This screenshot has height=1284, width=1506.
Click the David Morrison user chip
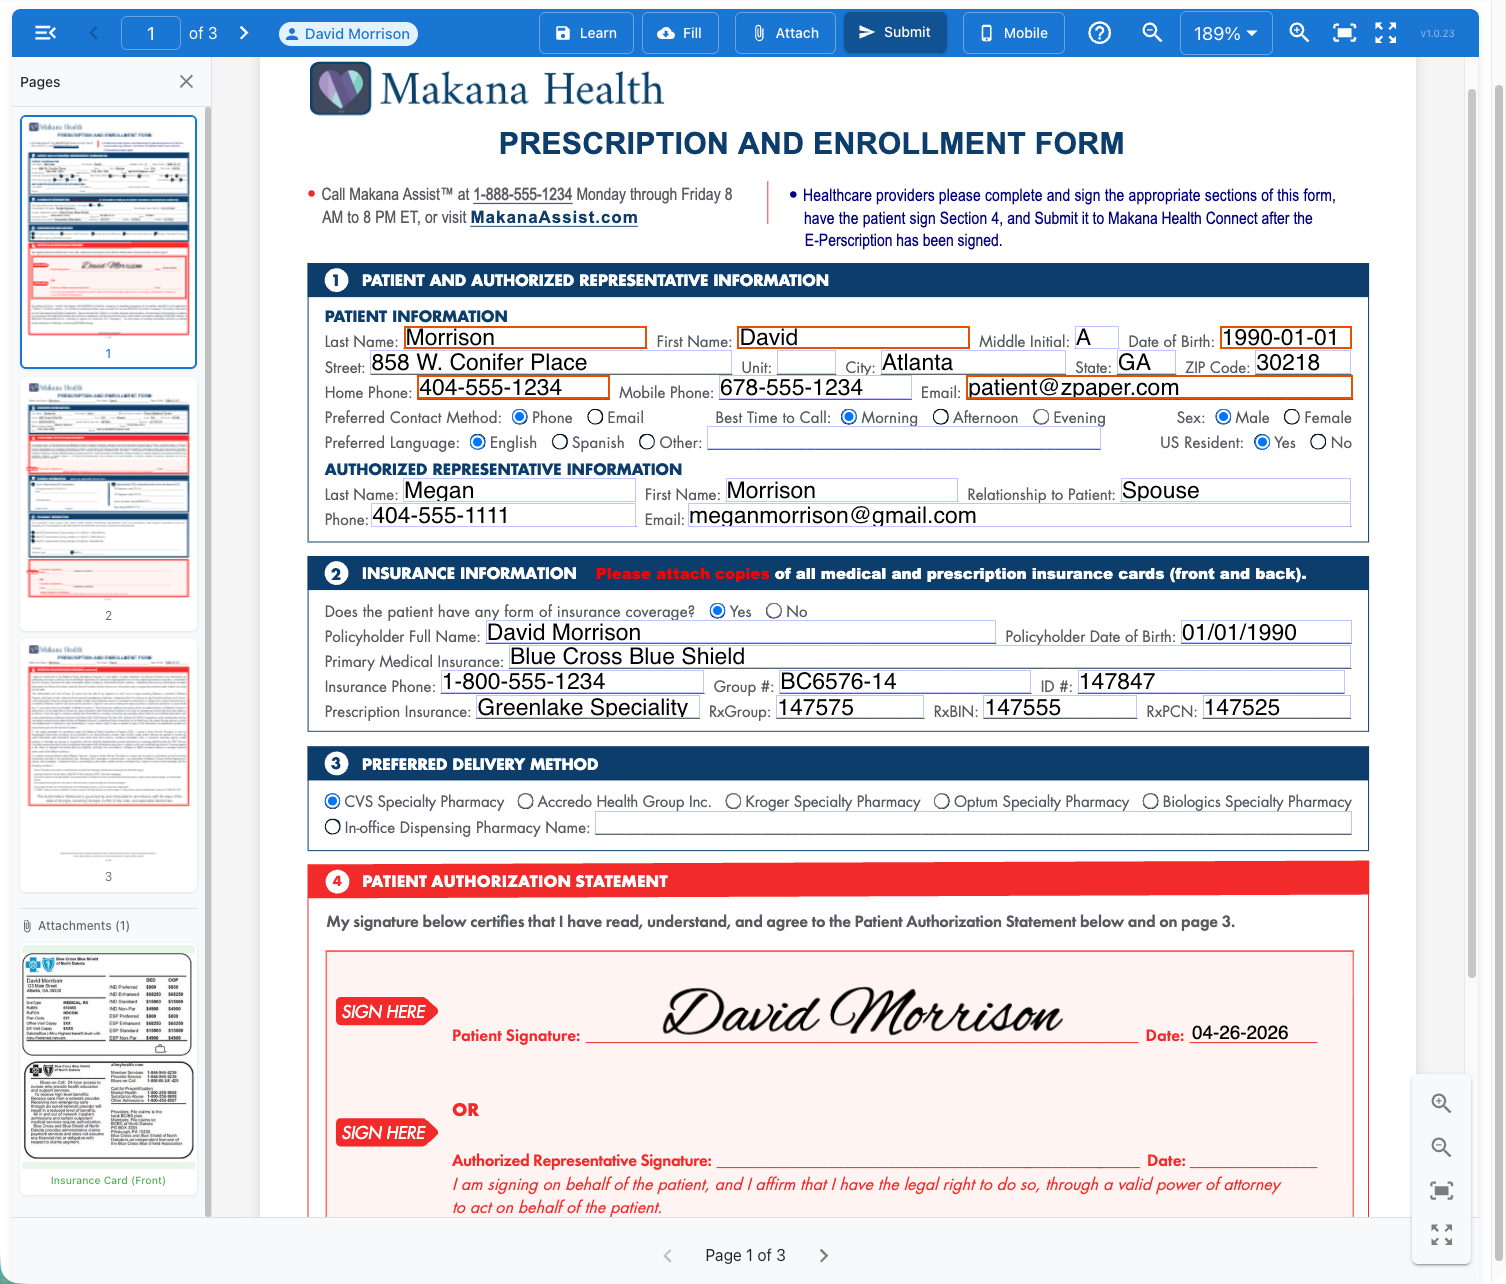tap(348, 34)
